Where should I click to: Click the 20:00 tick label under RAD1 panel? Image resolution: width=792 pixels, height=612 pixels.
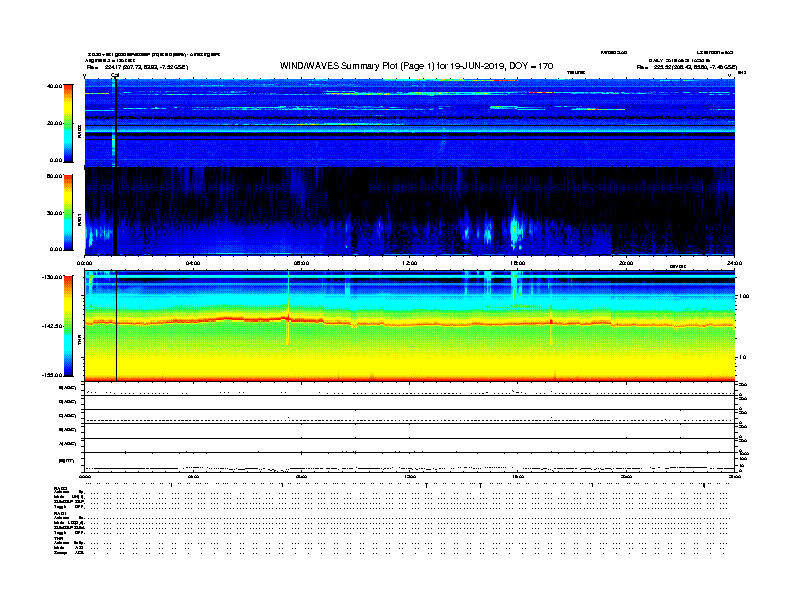626,263
